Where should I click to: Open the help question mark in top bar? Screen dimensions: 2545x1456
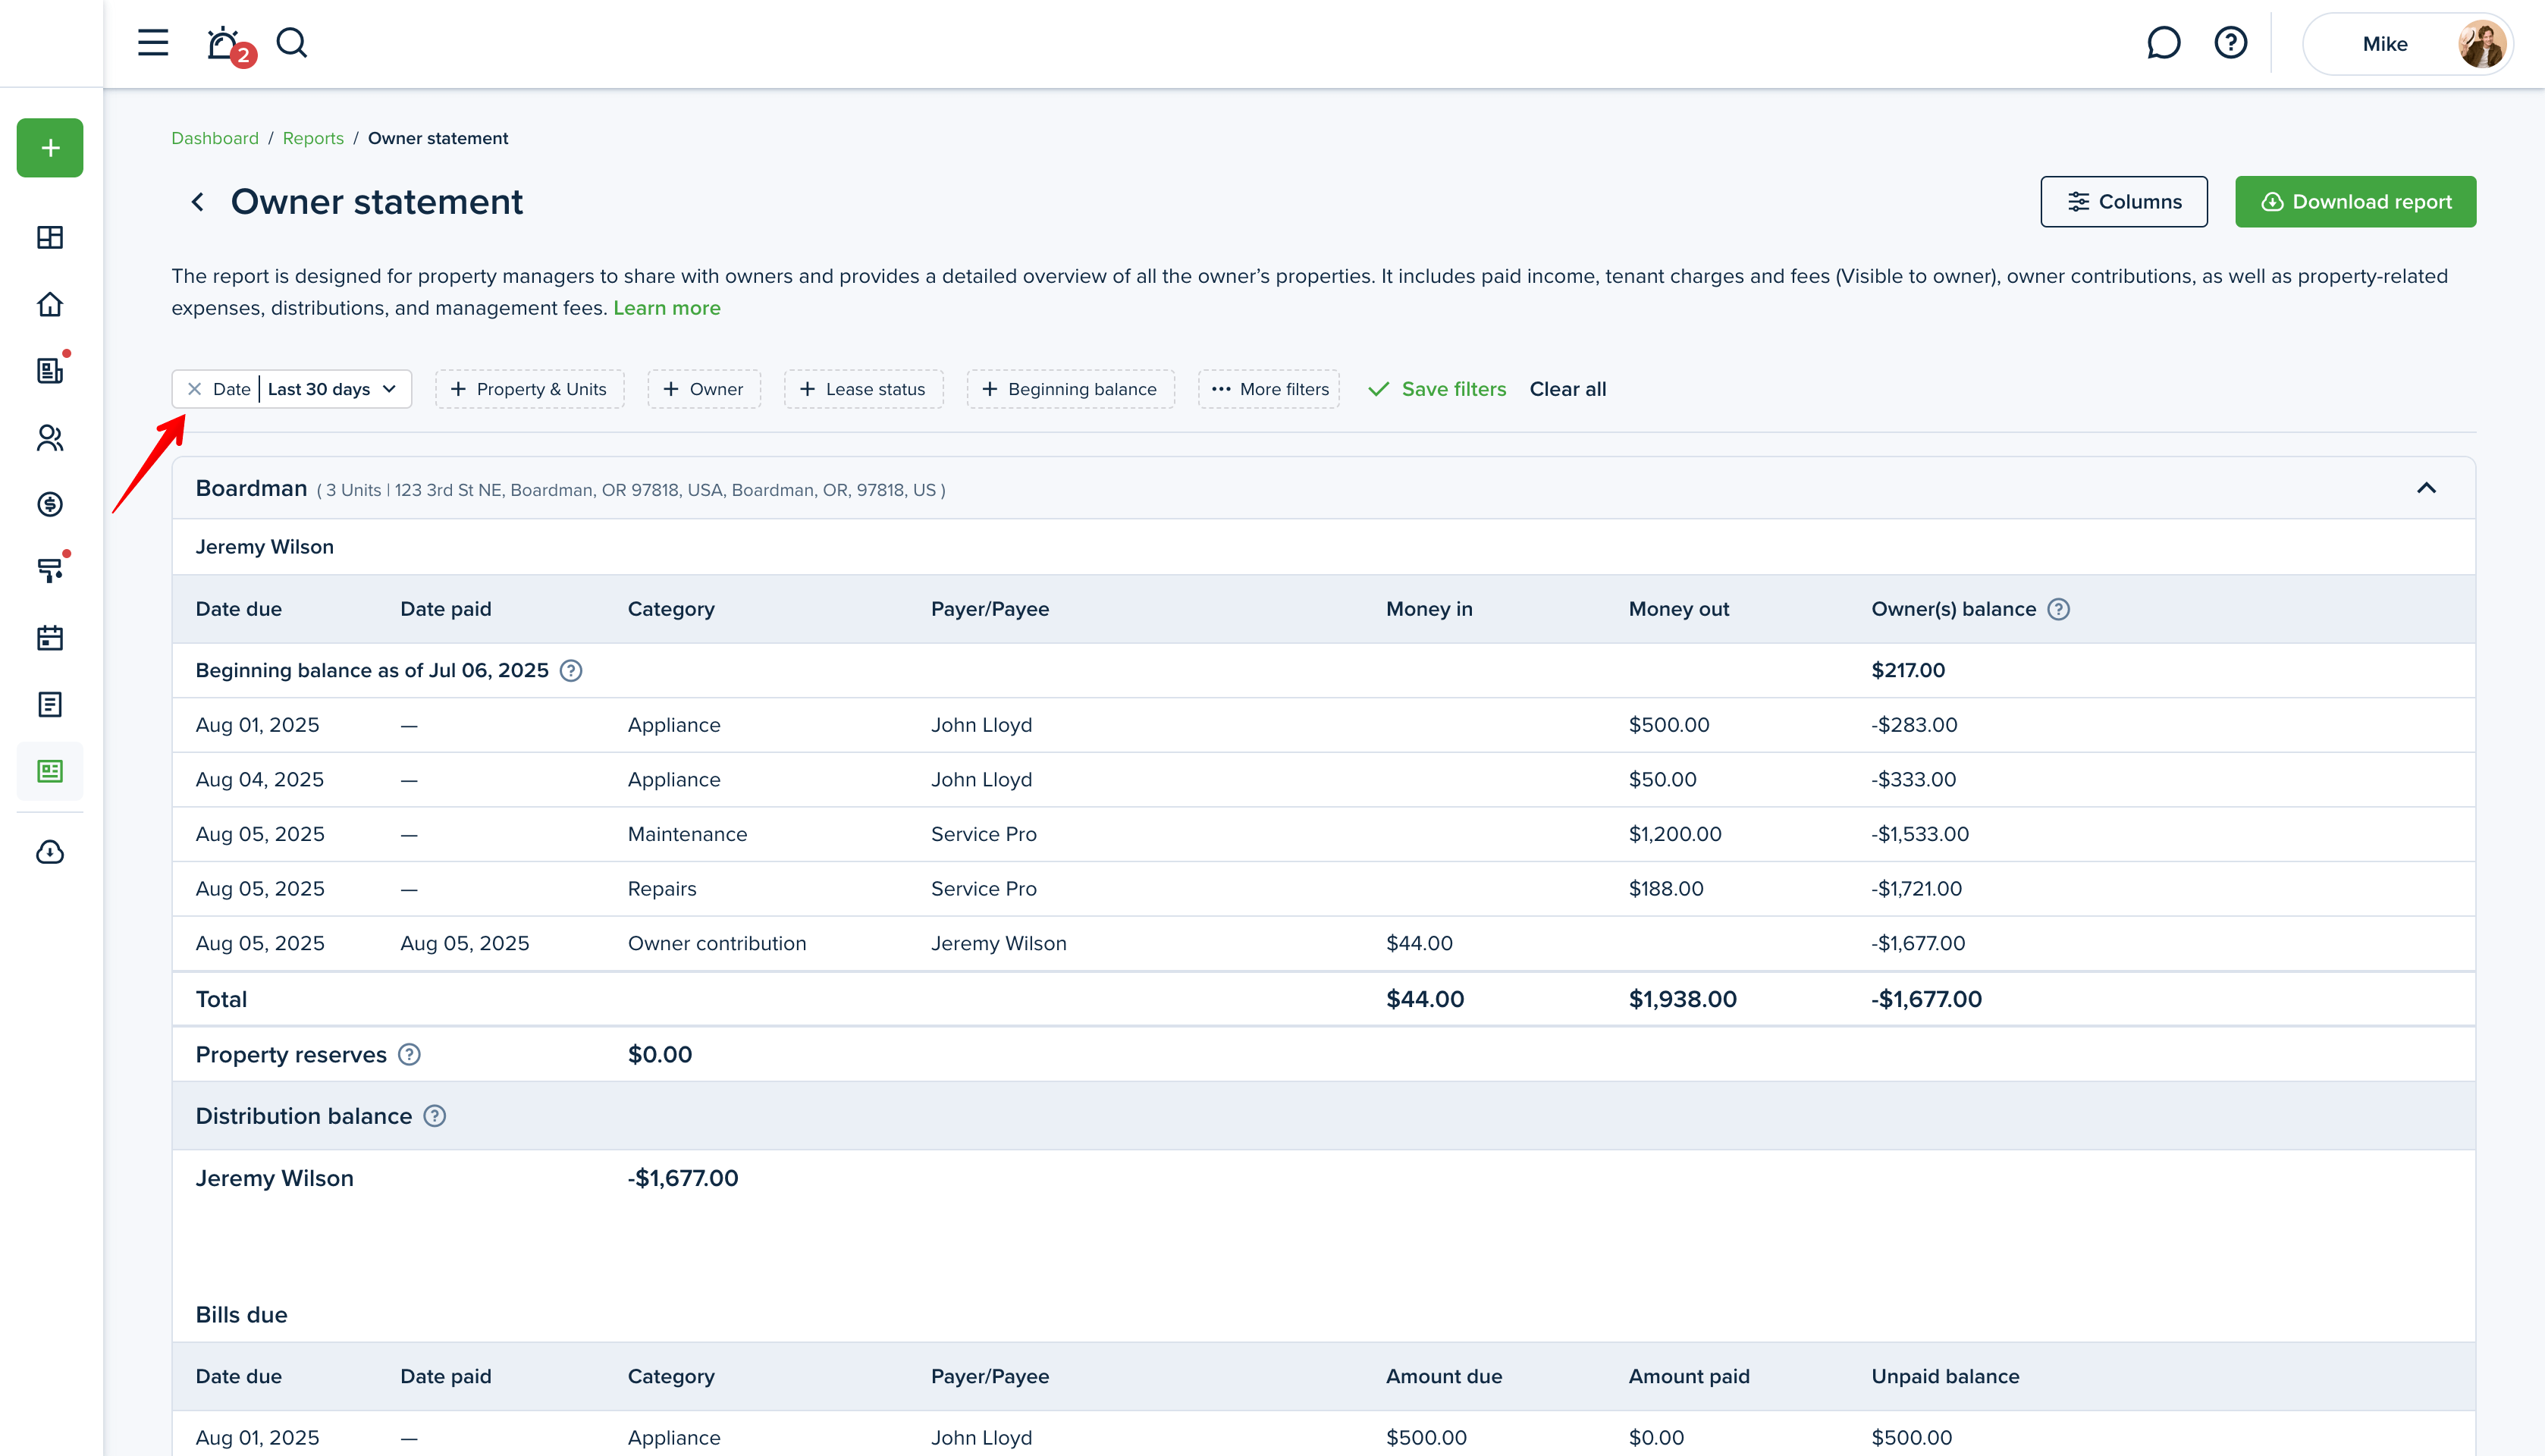[2230, 43]
